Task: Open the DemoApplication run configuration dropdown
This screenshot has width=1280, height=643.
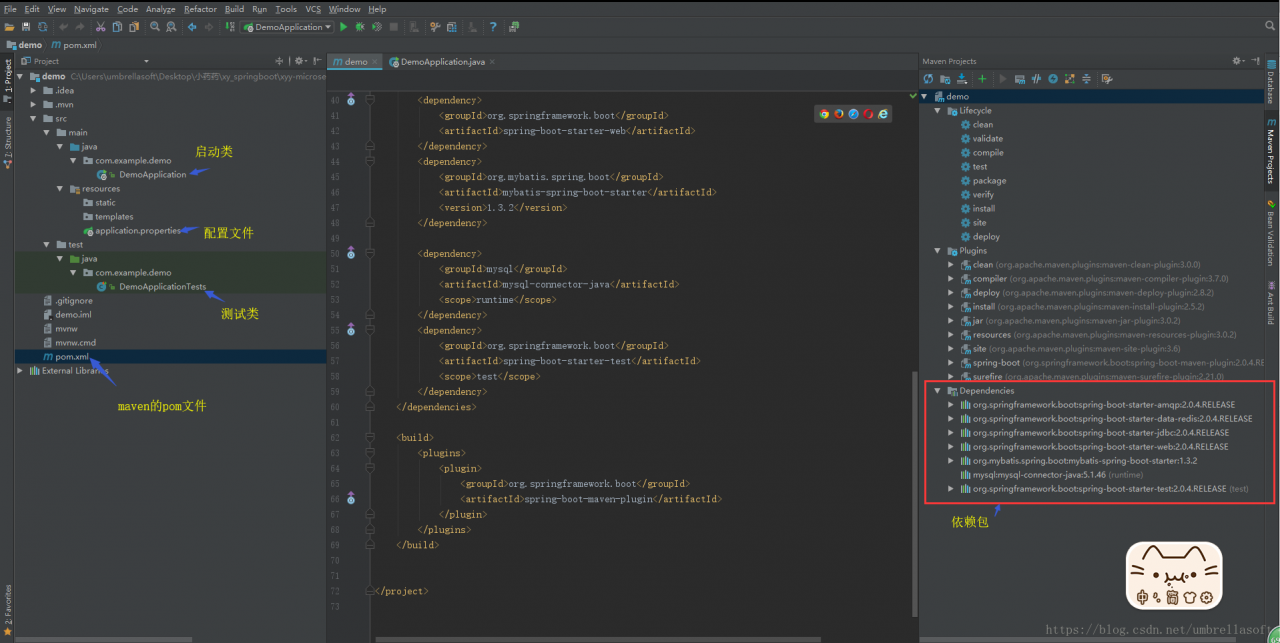Action: 289,27
